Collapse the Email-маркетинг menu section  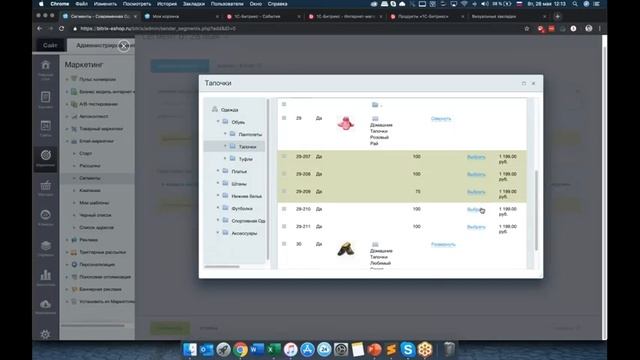67,141
